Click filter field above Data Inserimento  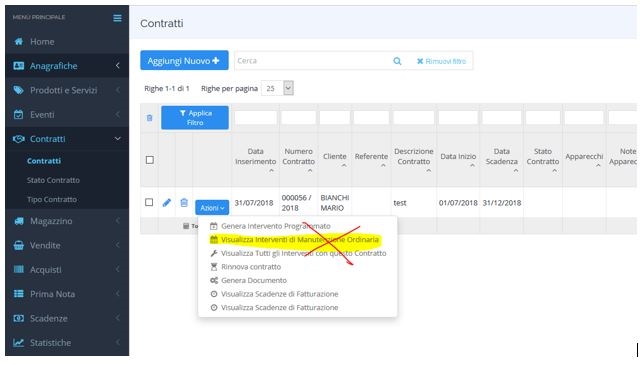click(x=255, y=118)
